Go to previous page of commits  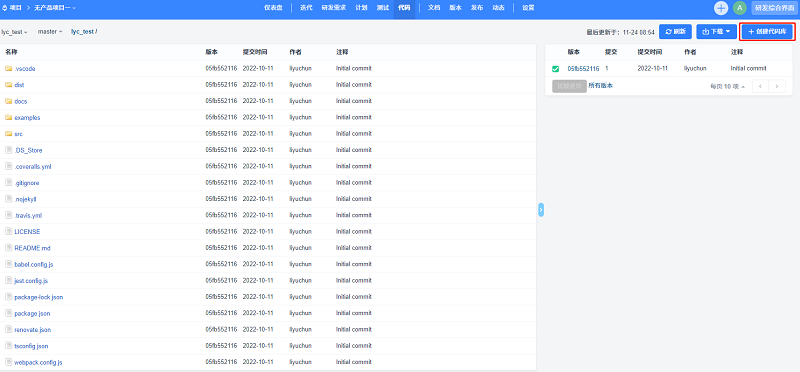coord(760,86)
